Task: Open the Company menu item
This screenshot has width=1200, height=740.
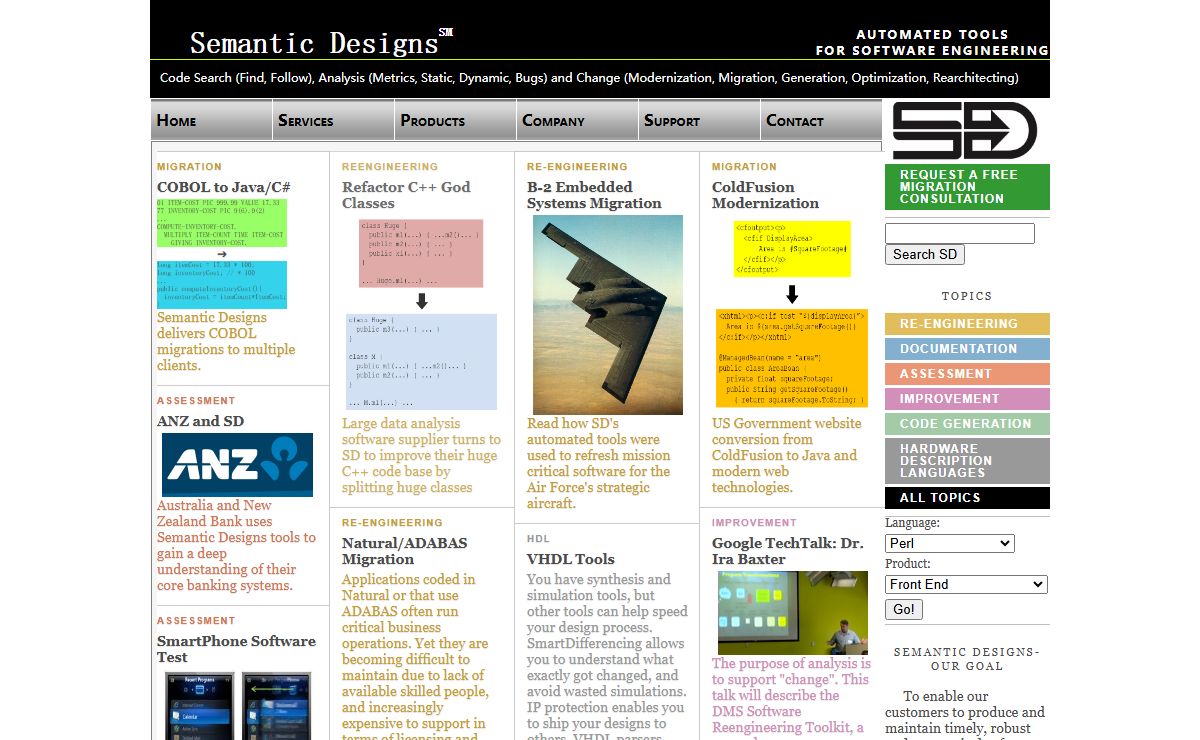Action: point(577,120)
